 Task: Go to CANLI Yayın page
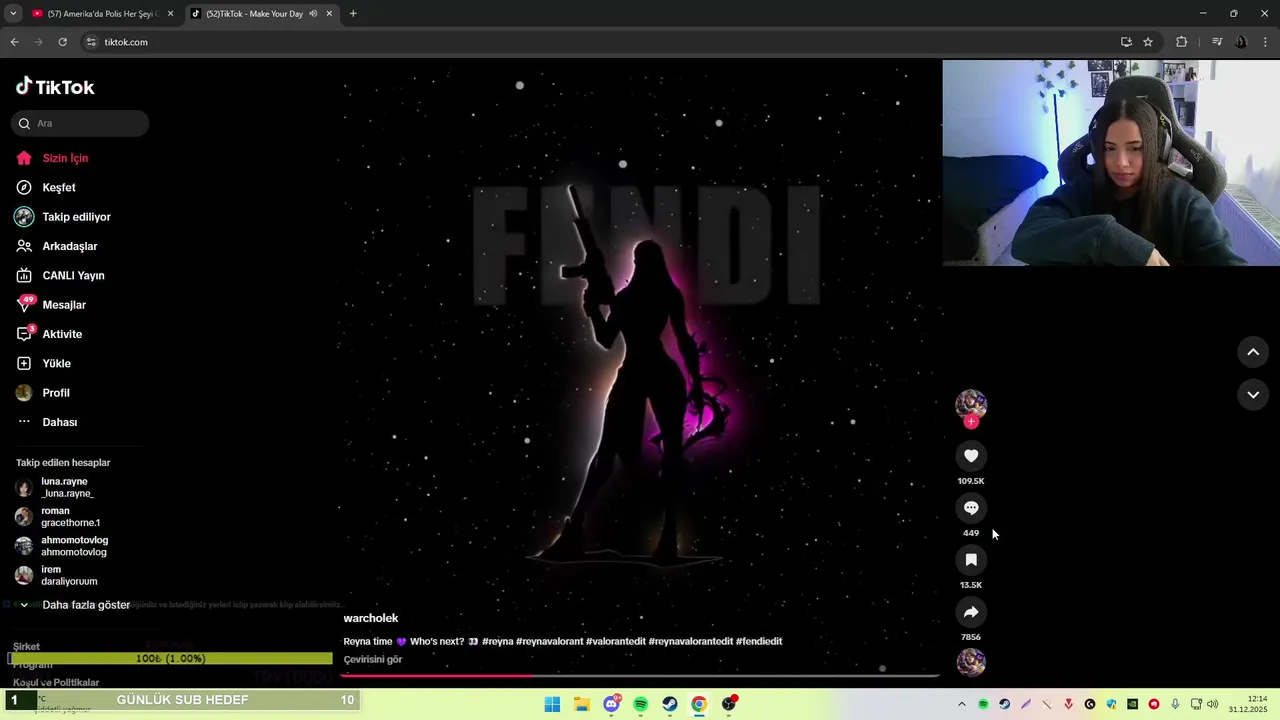pos(73,275)
